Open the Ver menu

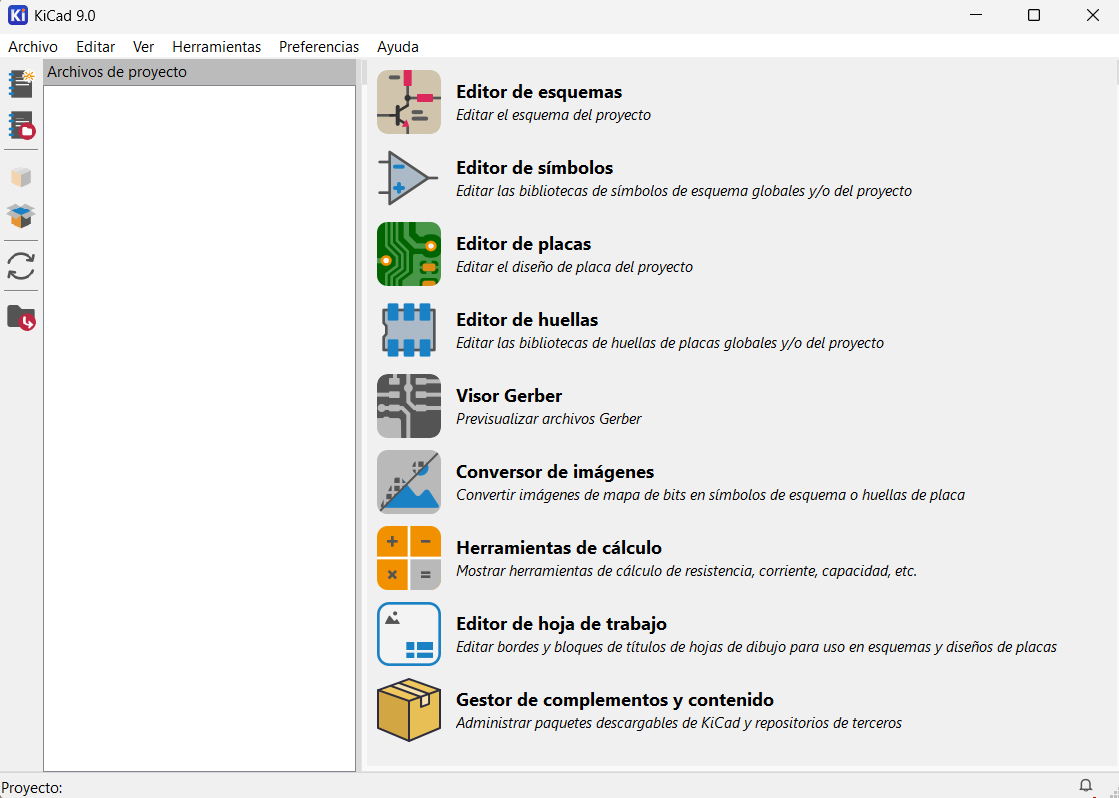tap(143, 47)
